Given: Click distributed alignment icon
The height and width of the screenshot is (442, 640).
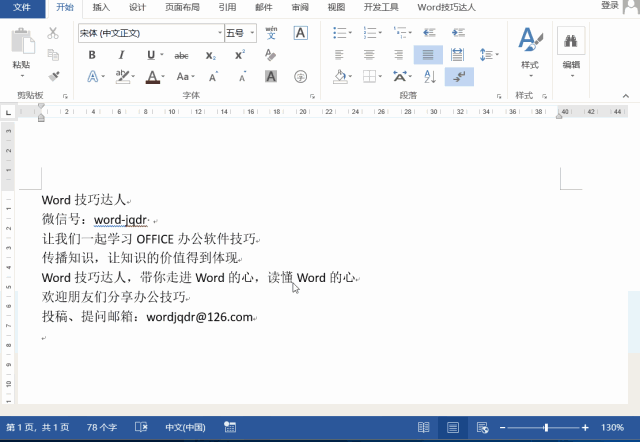Looking at the screenshot, I should [458, 54].
